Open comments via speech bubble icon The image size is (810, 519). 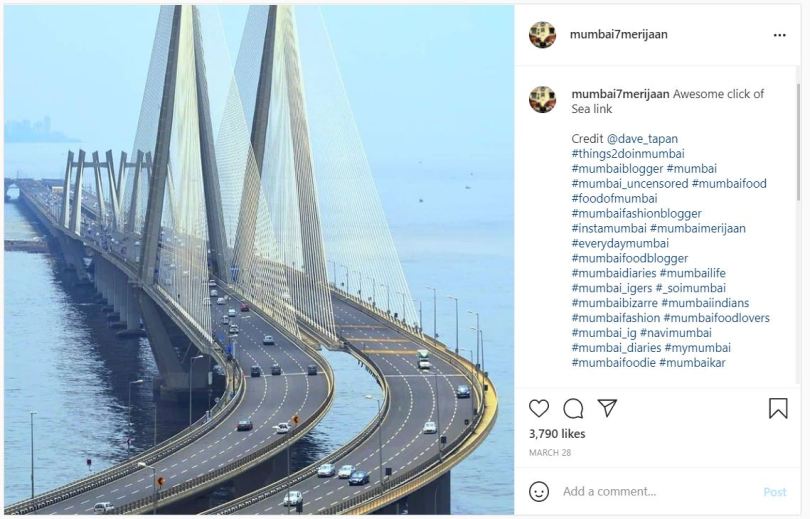573,408
